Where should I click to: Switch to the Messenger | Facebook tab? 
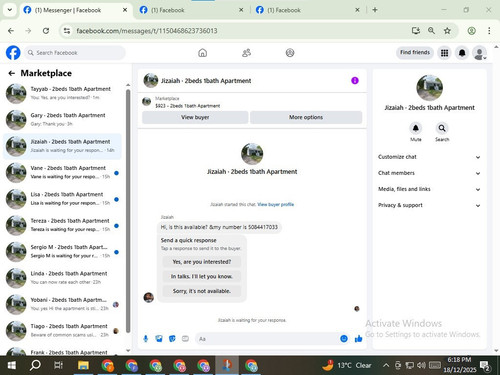point(75,10)
